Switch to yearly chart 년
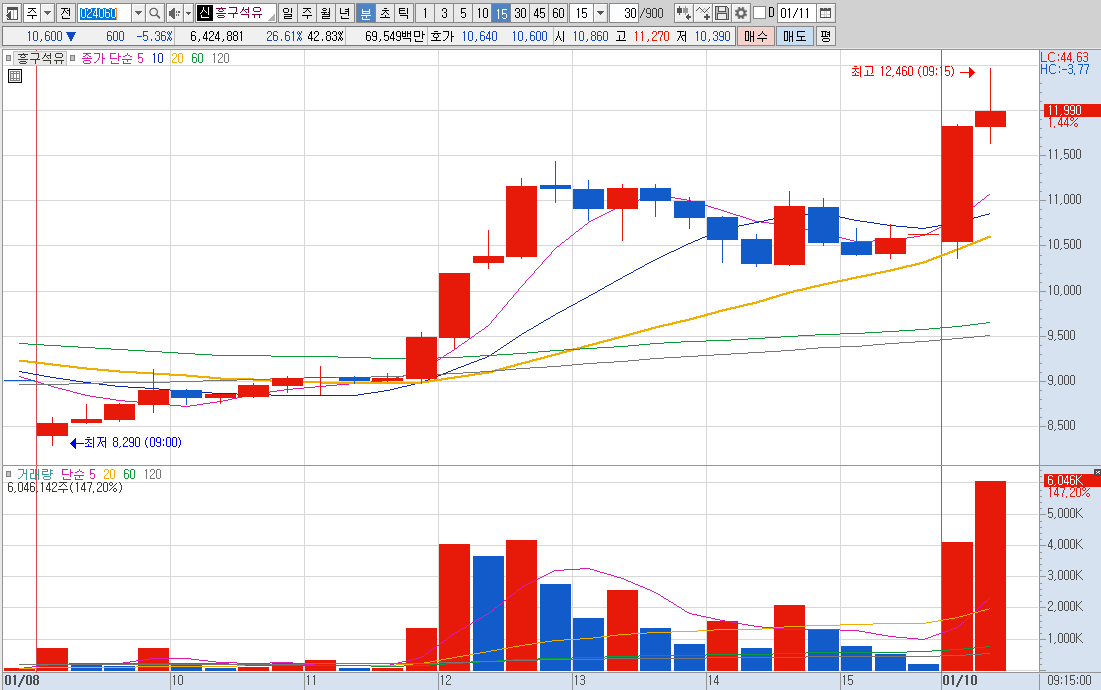 coord(345,13)
